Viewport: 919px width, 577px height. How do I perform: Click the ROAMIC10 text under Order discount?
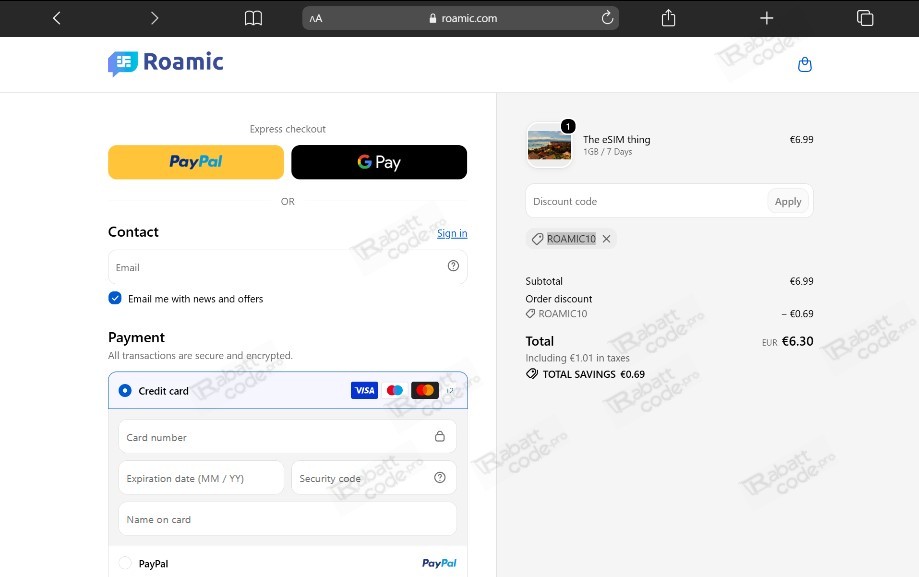point(563,314)
